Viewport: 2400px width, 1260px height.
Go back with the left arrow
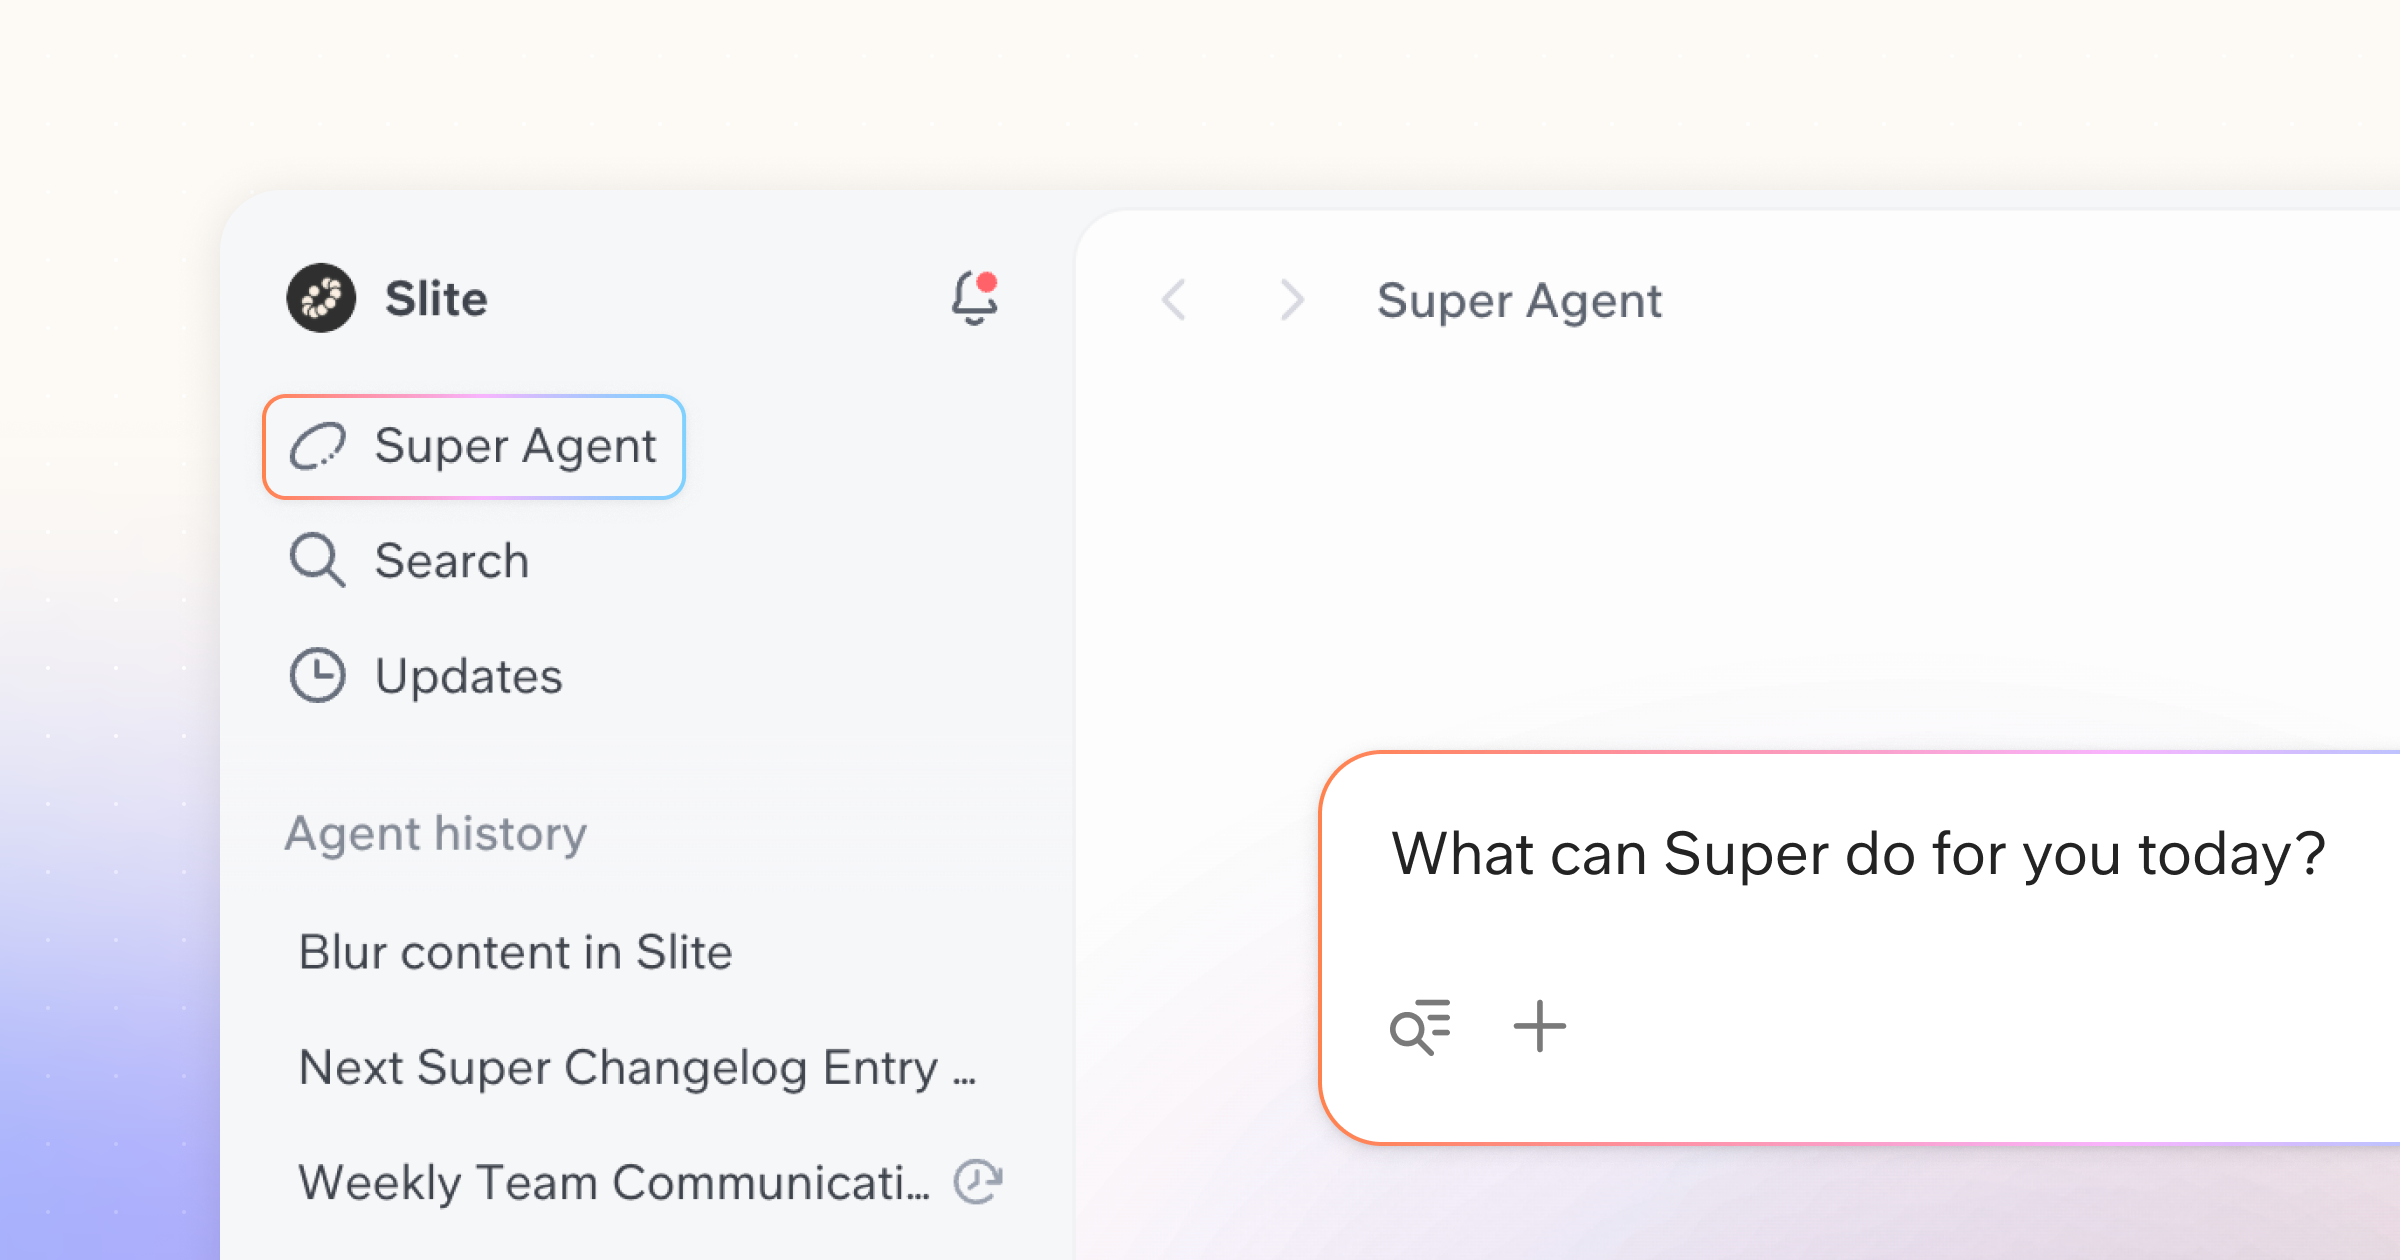1174,300
